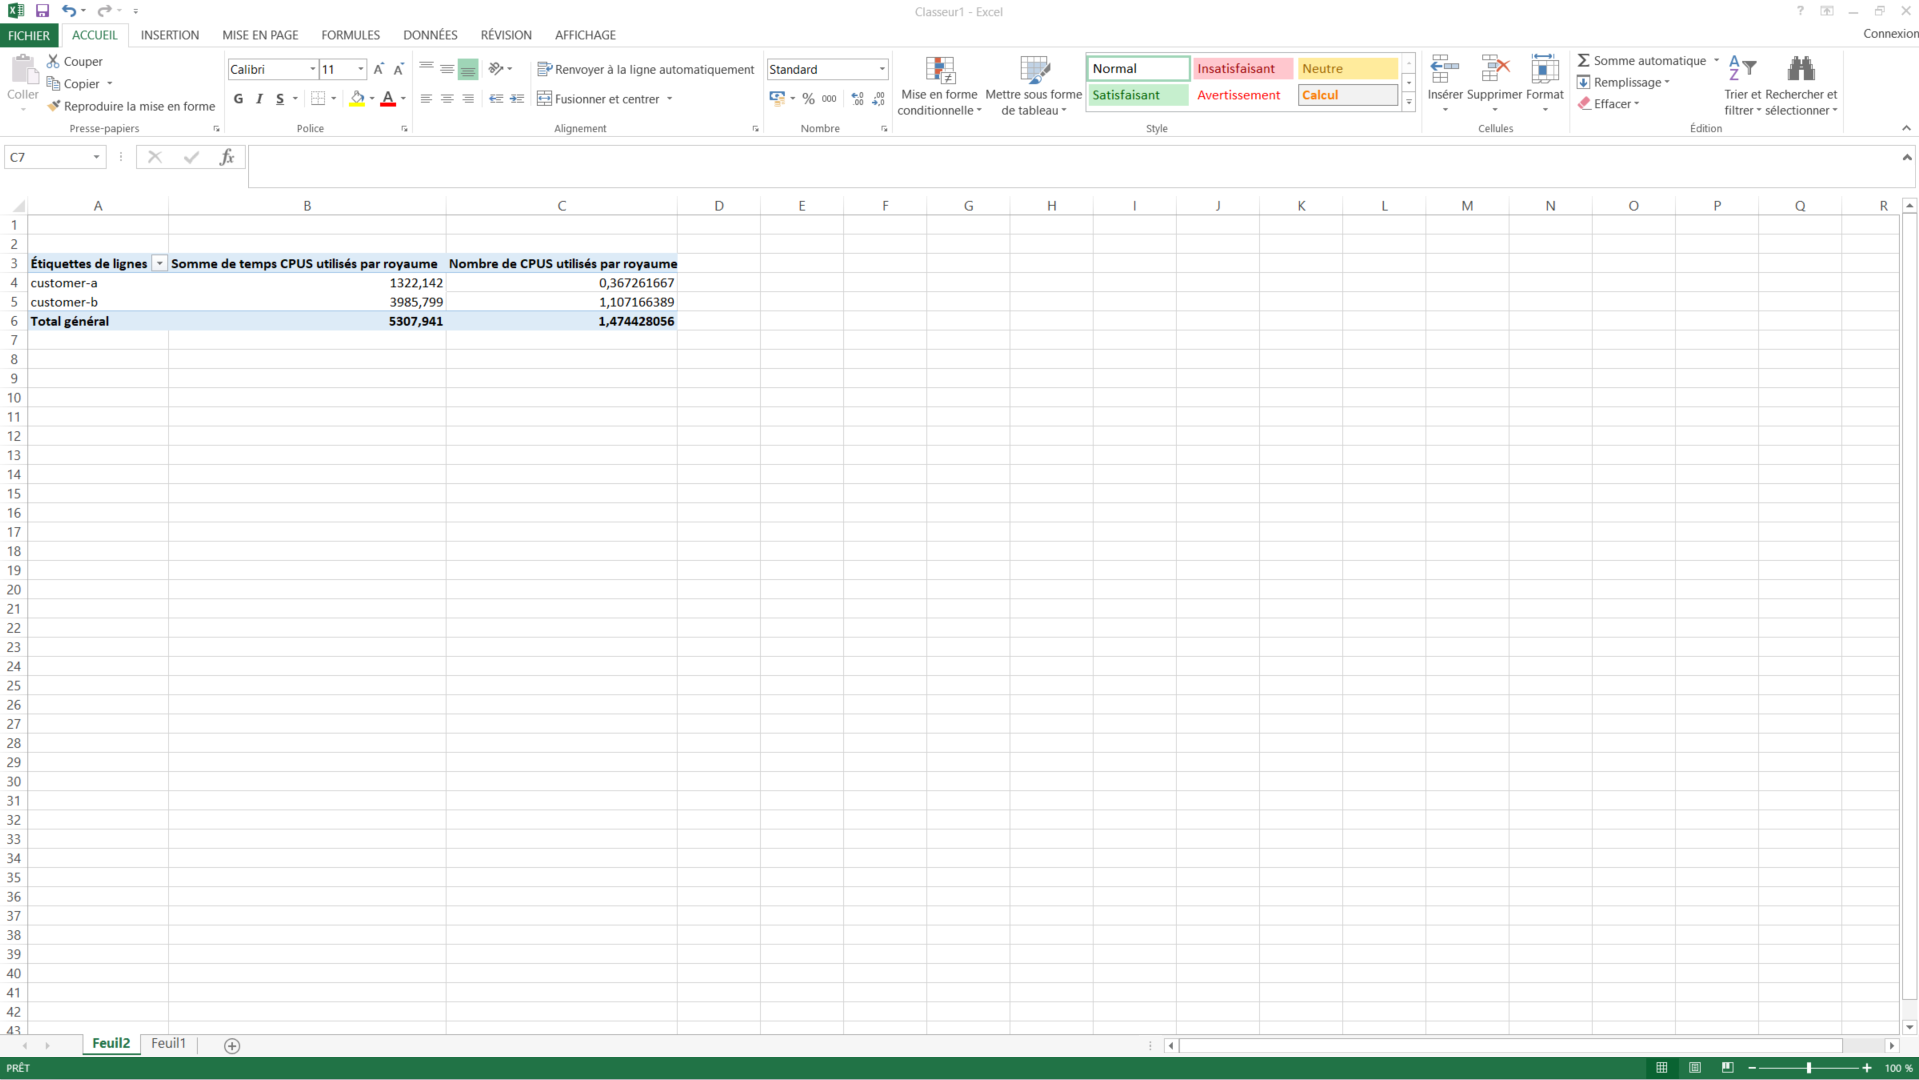
Task: Toggle italic formatting with I button
Action: [259, 99]
